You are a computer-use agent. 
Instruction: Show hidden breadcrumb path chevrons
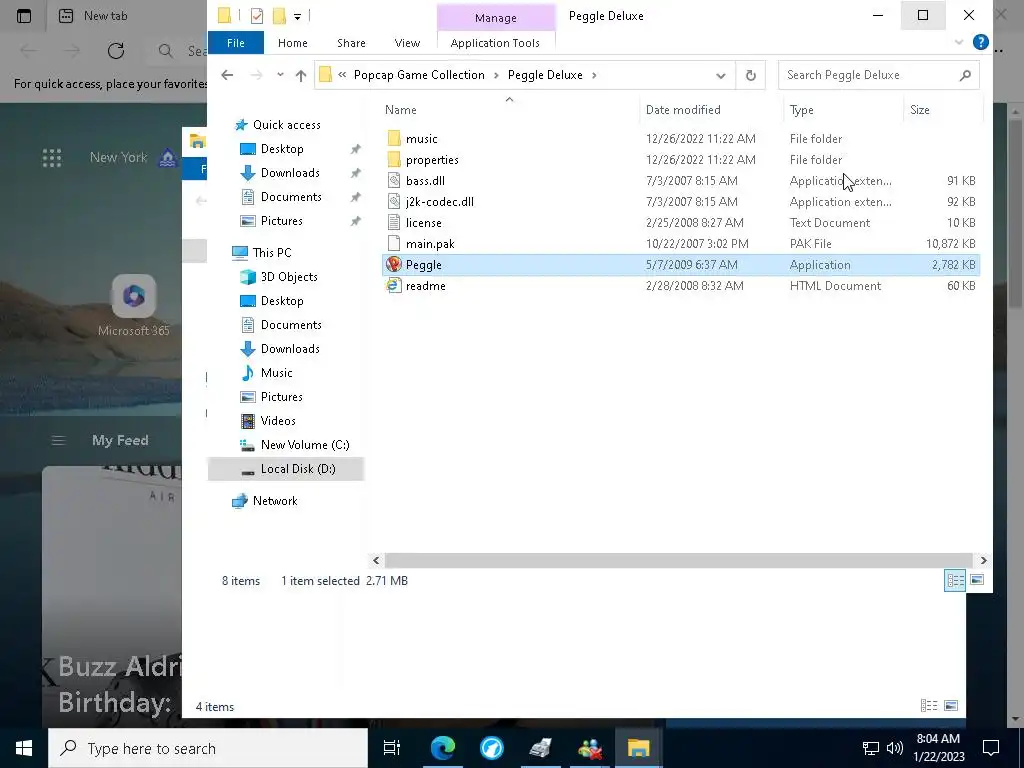[342, 75]
